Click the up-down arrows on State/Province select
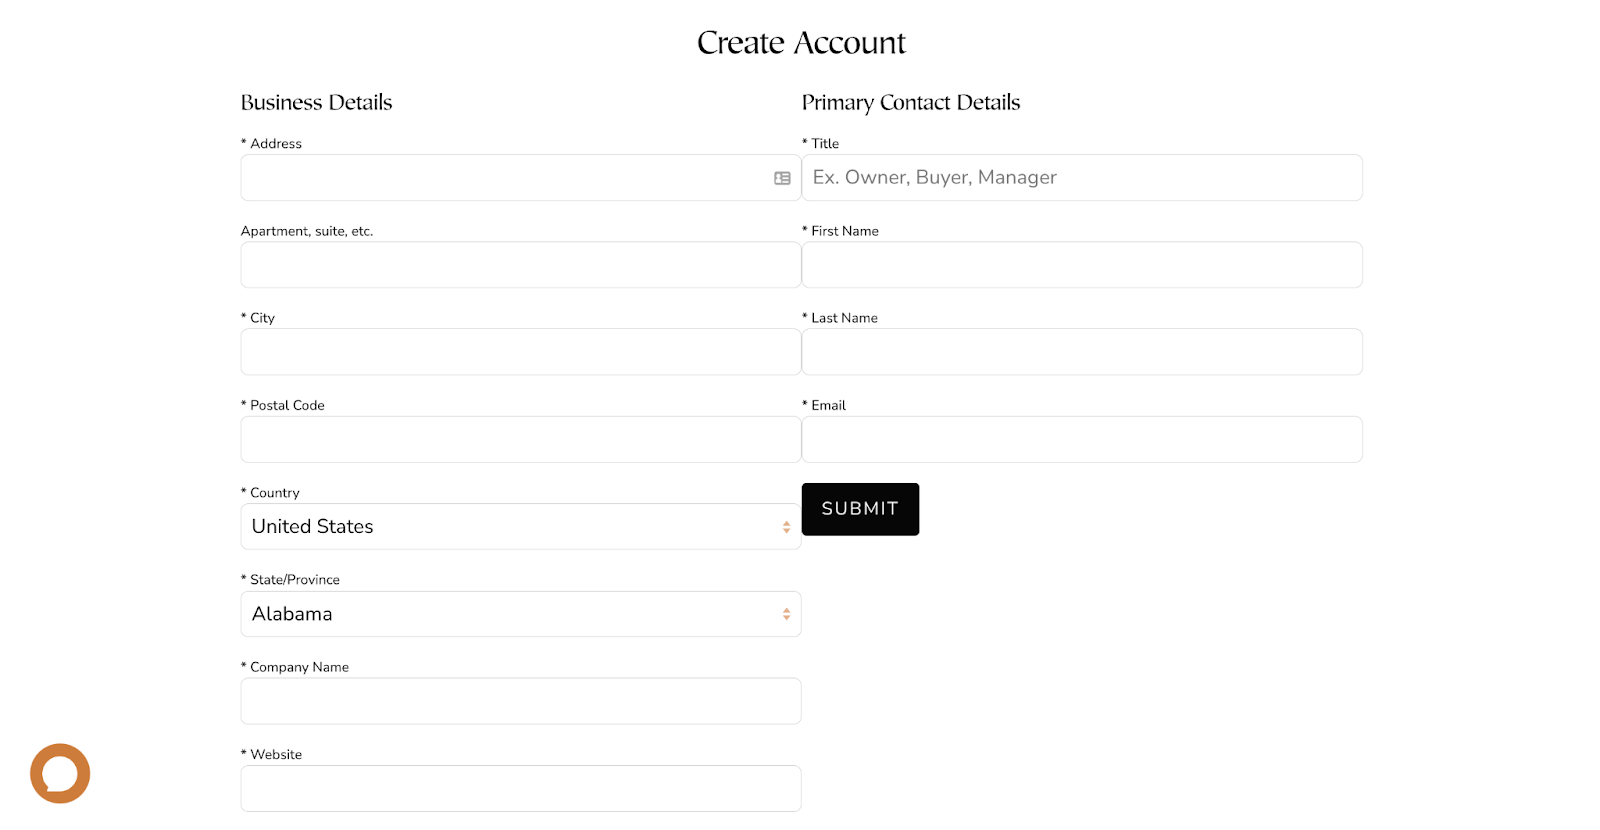Viewport: 1600px width, 830px height. pos(786,614)
